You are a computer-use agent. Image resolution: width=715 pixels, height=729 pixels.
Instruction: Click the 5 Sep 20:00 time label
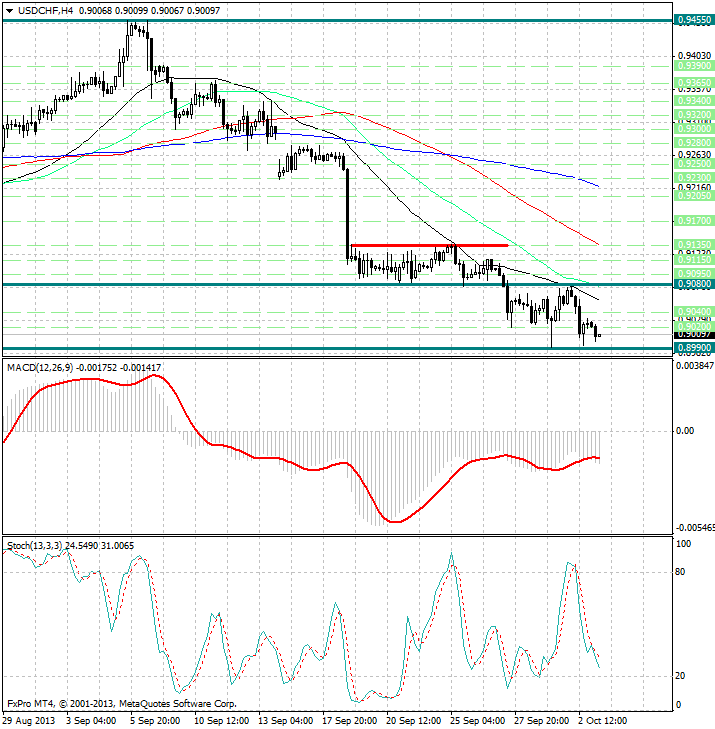click(x=155, y=721)
